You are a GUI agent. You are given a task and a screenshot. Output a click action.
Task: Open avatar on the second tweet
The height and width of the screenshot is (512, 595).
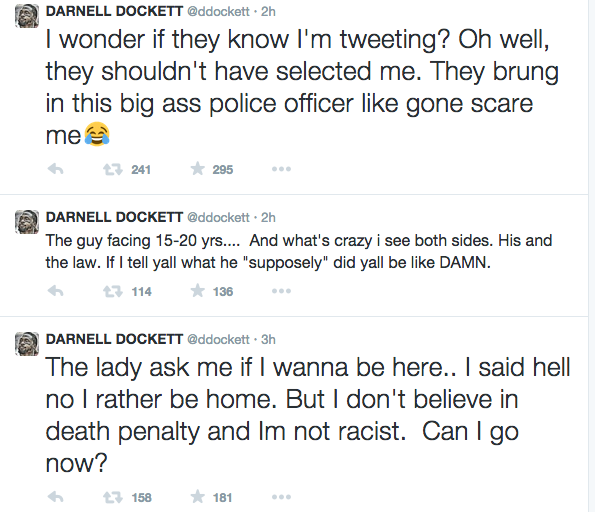(x=27, y=222)
